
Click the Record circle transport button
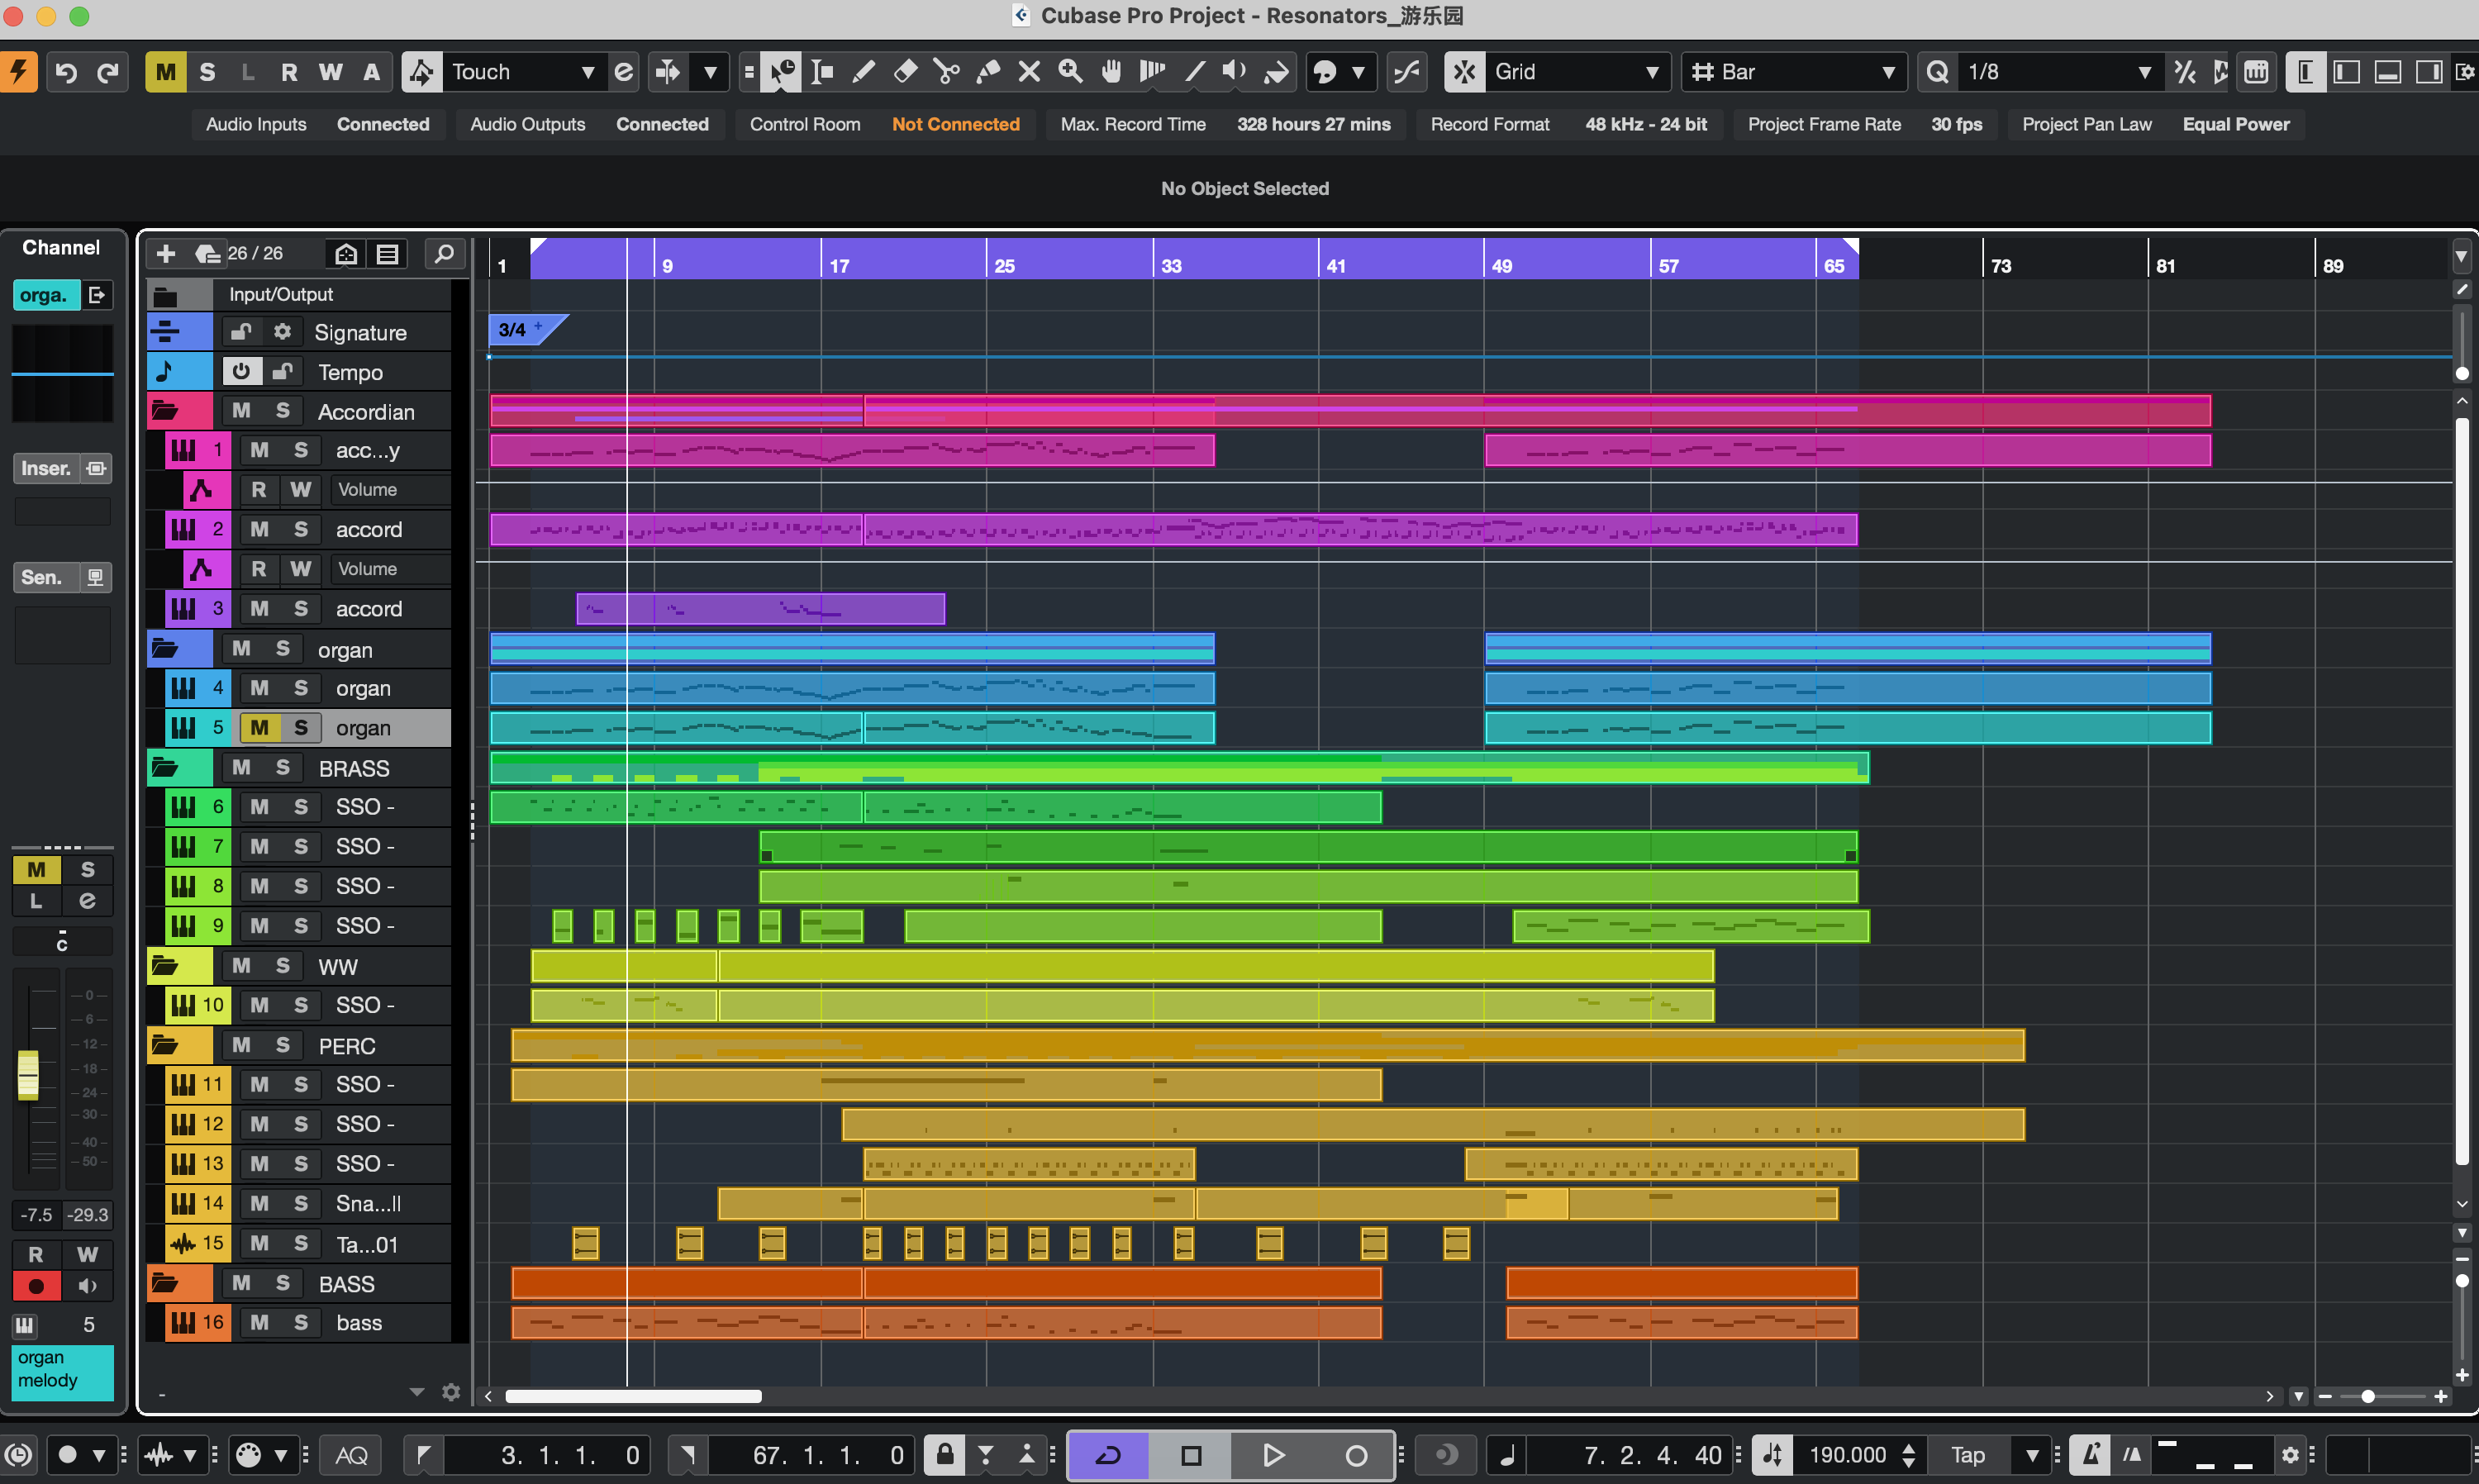pyautogui.click(x=1356, y=1455)
